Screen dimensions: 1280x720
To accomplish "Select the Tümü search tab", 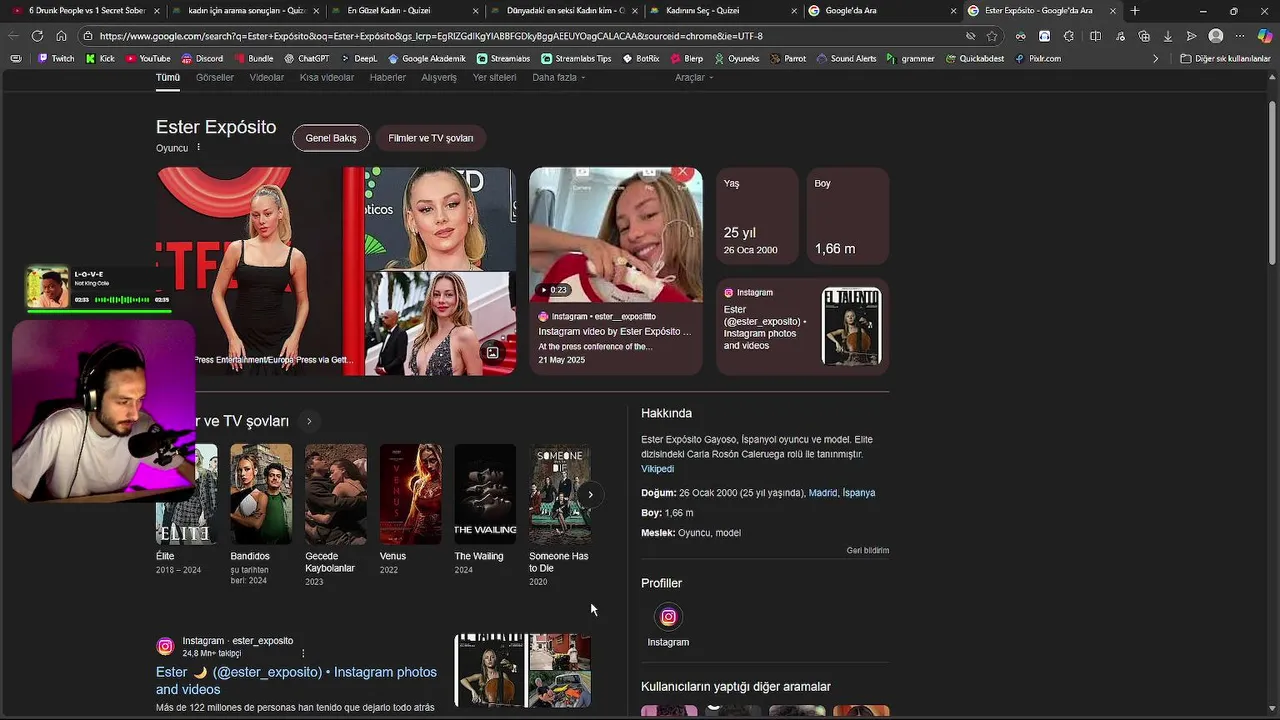I will point(168,77).
